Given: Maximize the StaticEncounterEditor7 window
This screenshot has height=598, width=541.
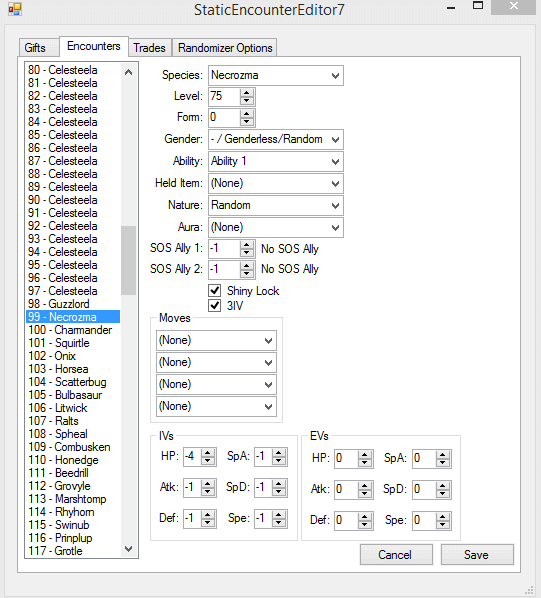Looking at the screenshot, I should point(478,6).
